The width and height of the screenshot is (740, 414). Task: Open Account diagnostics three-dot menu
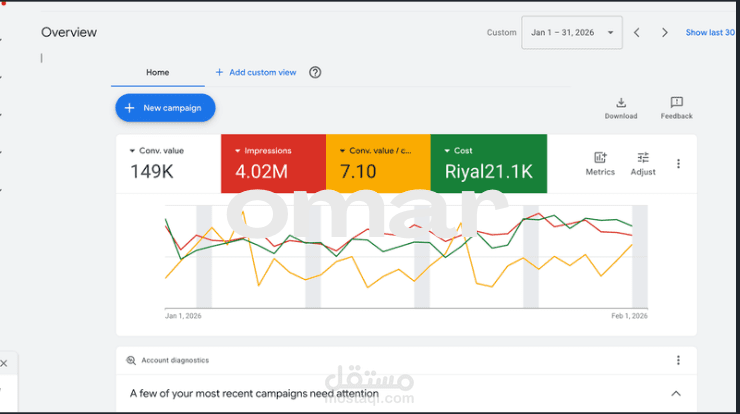tap(678, 360)
